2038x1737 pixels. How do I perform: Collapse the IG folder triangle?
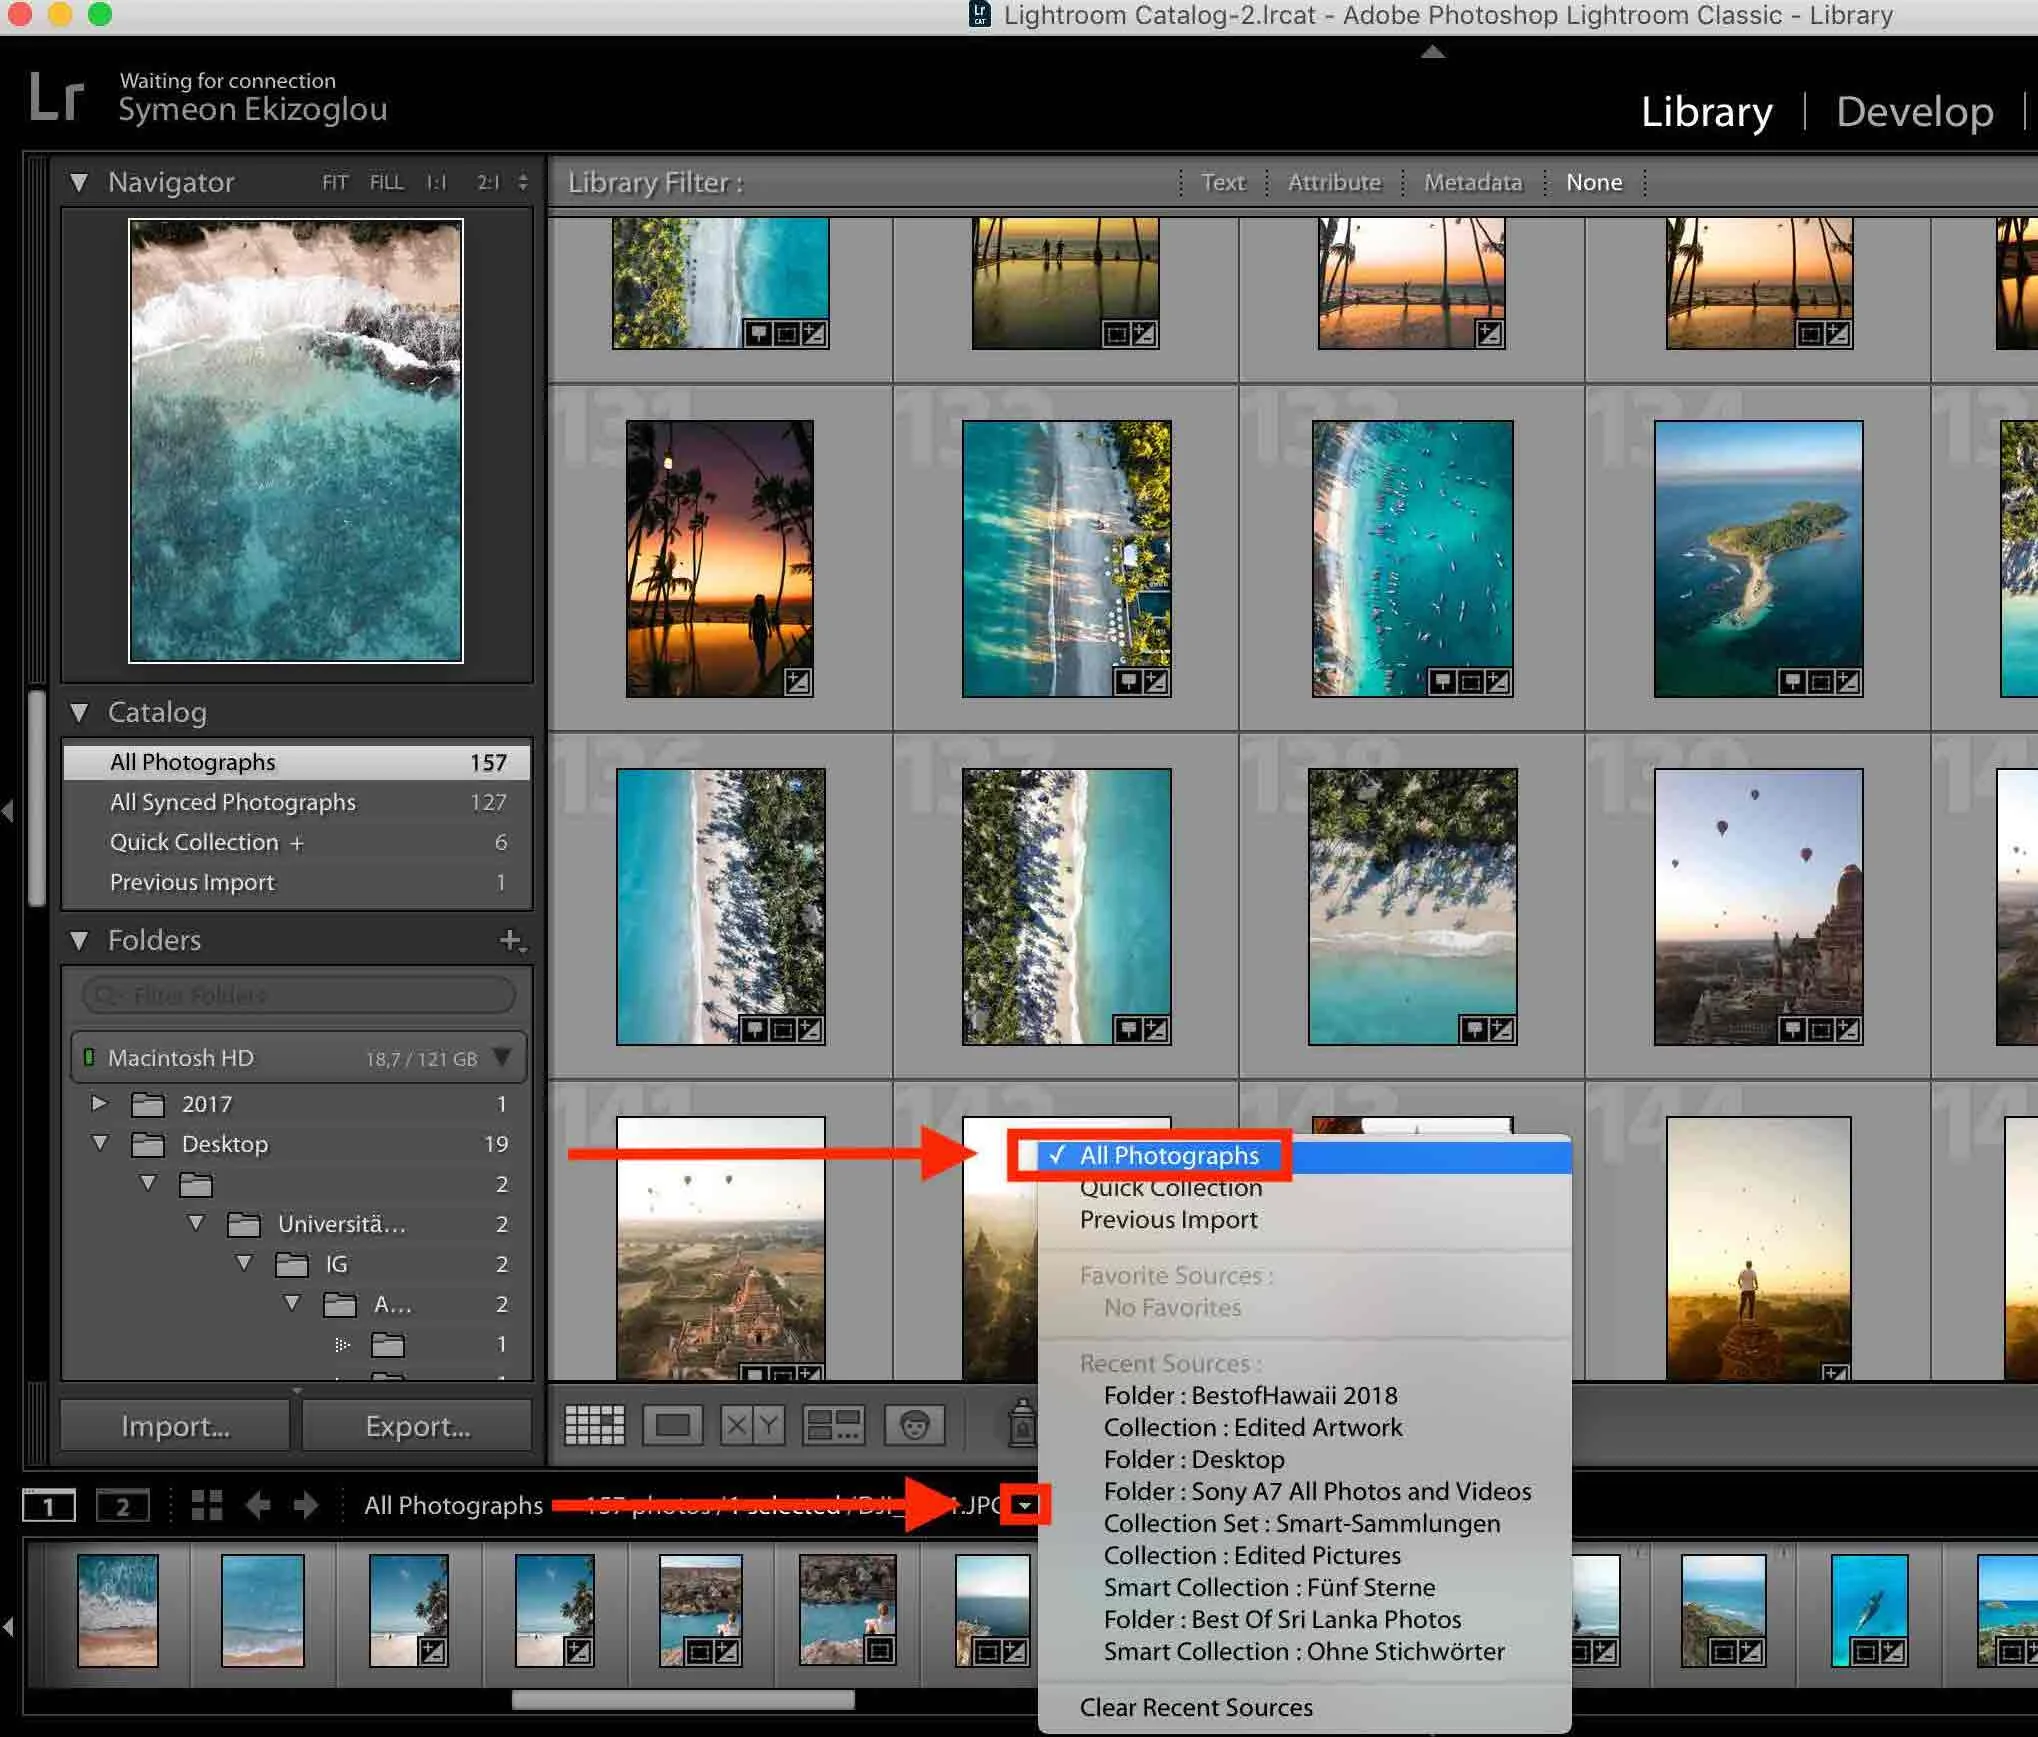click(244, 1263)
